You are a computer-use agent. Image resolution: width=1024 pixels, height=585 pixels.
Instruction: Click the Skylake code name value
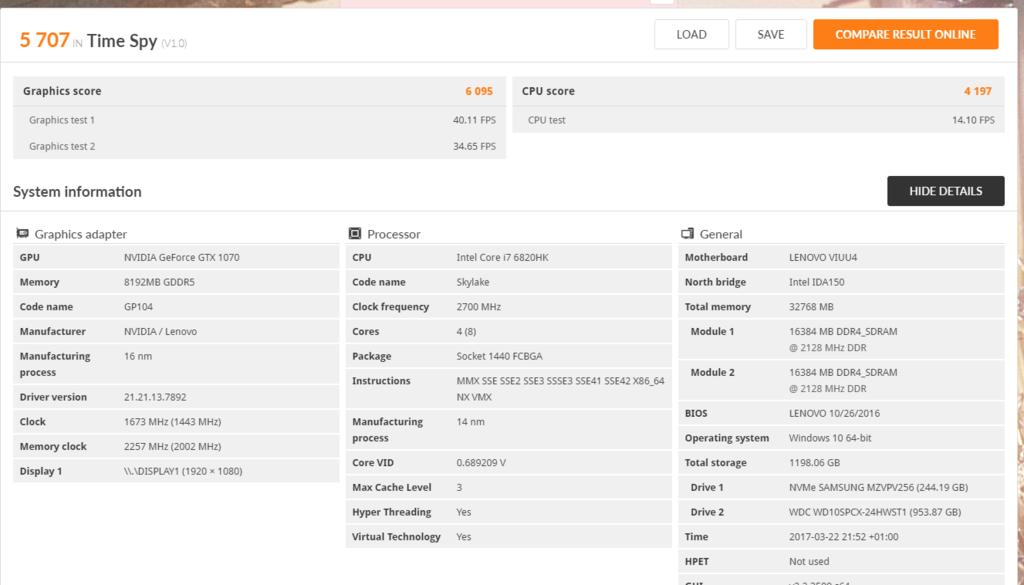(473, 282)
